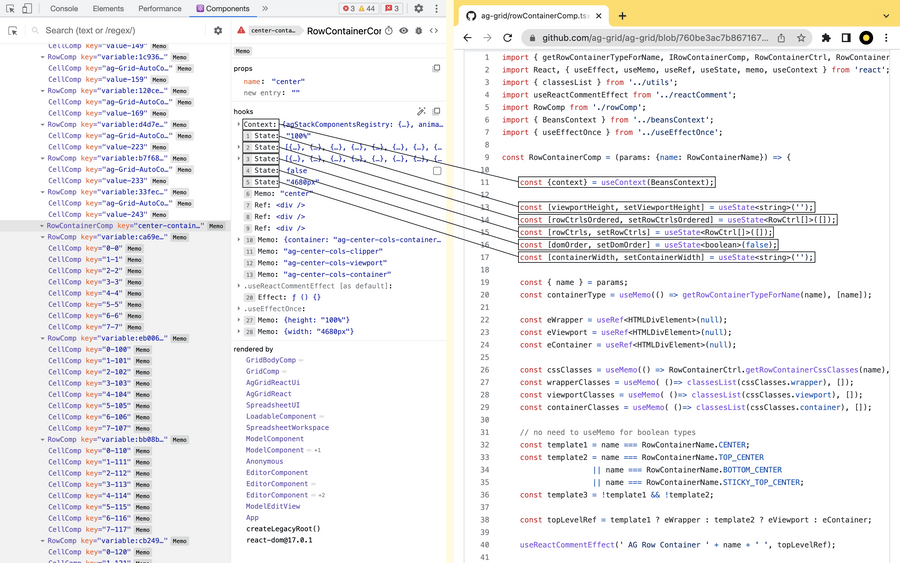
Task: Click the inspect element picker in DevTools
Action: point(11,8)
